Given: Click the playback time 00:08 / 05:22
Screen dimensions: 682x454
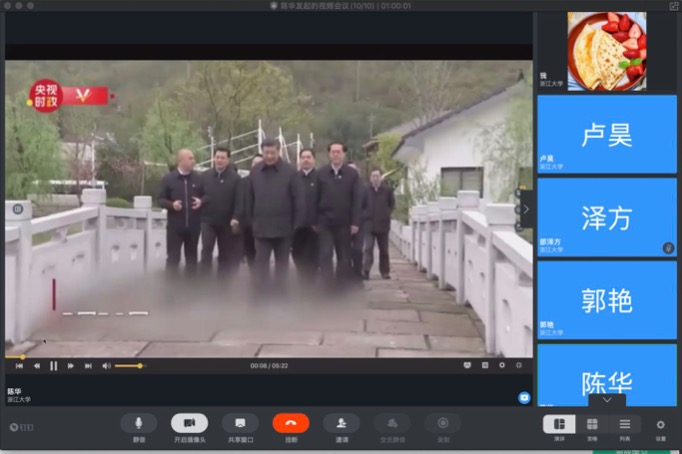Looking at the screenshot, I should (269, 366).
